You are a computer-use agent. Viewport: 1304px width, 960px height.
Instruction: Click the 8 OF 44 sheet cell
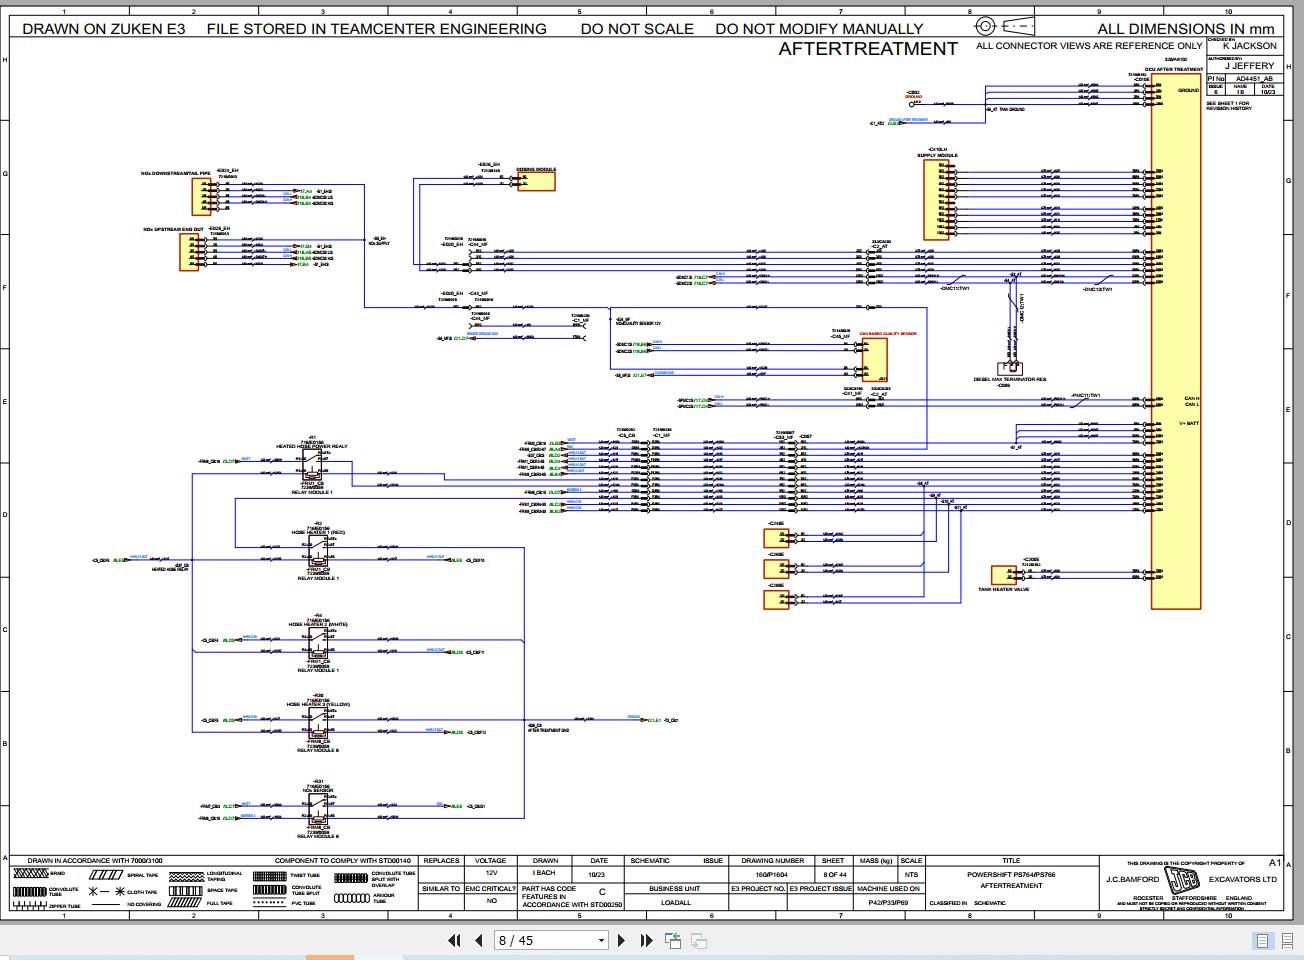[833, 873]
